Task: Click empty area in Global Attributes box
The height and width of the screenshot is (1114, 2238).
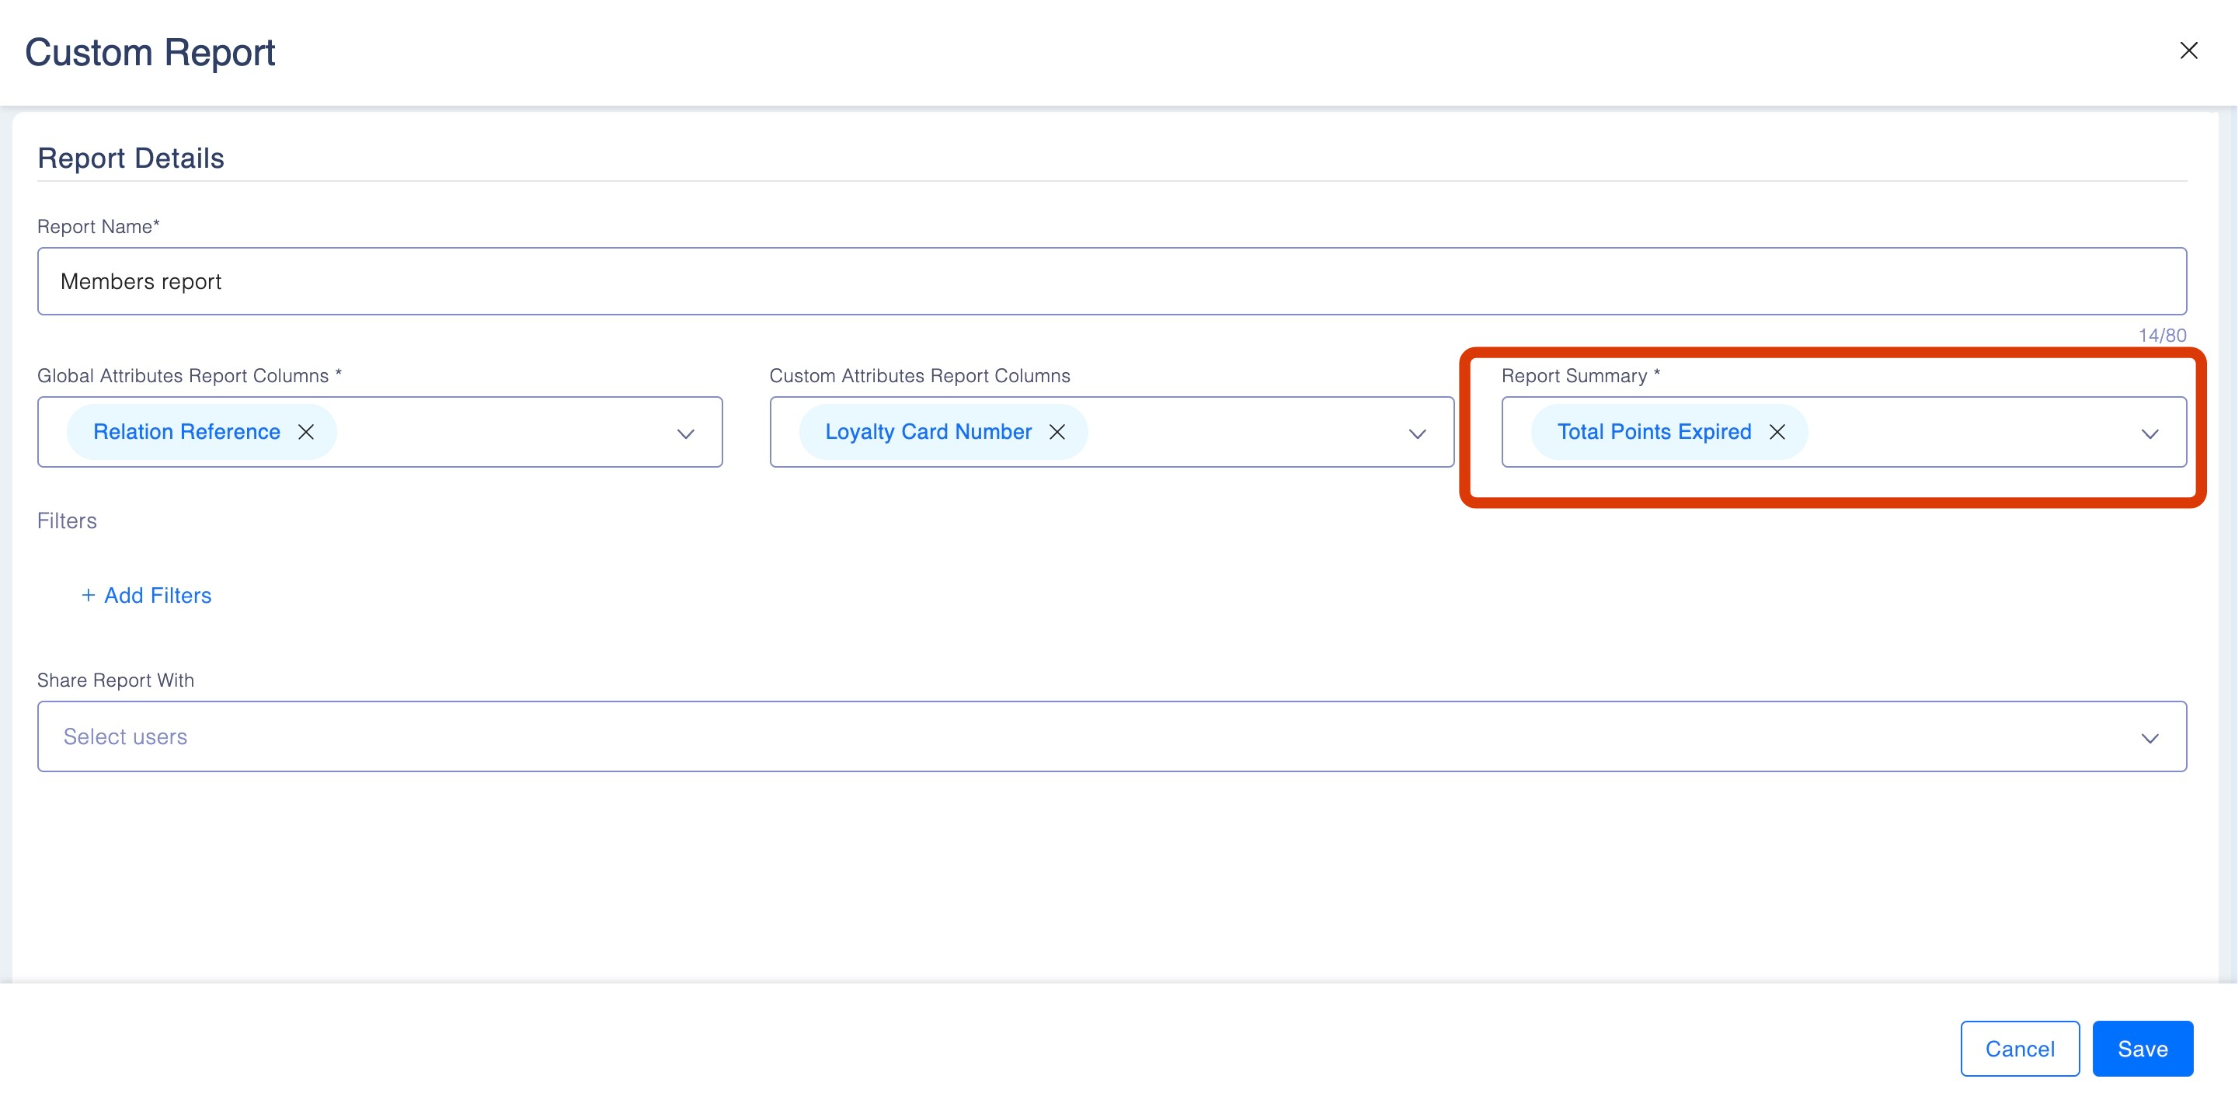Action: pos(500,432)
